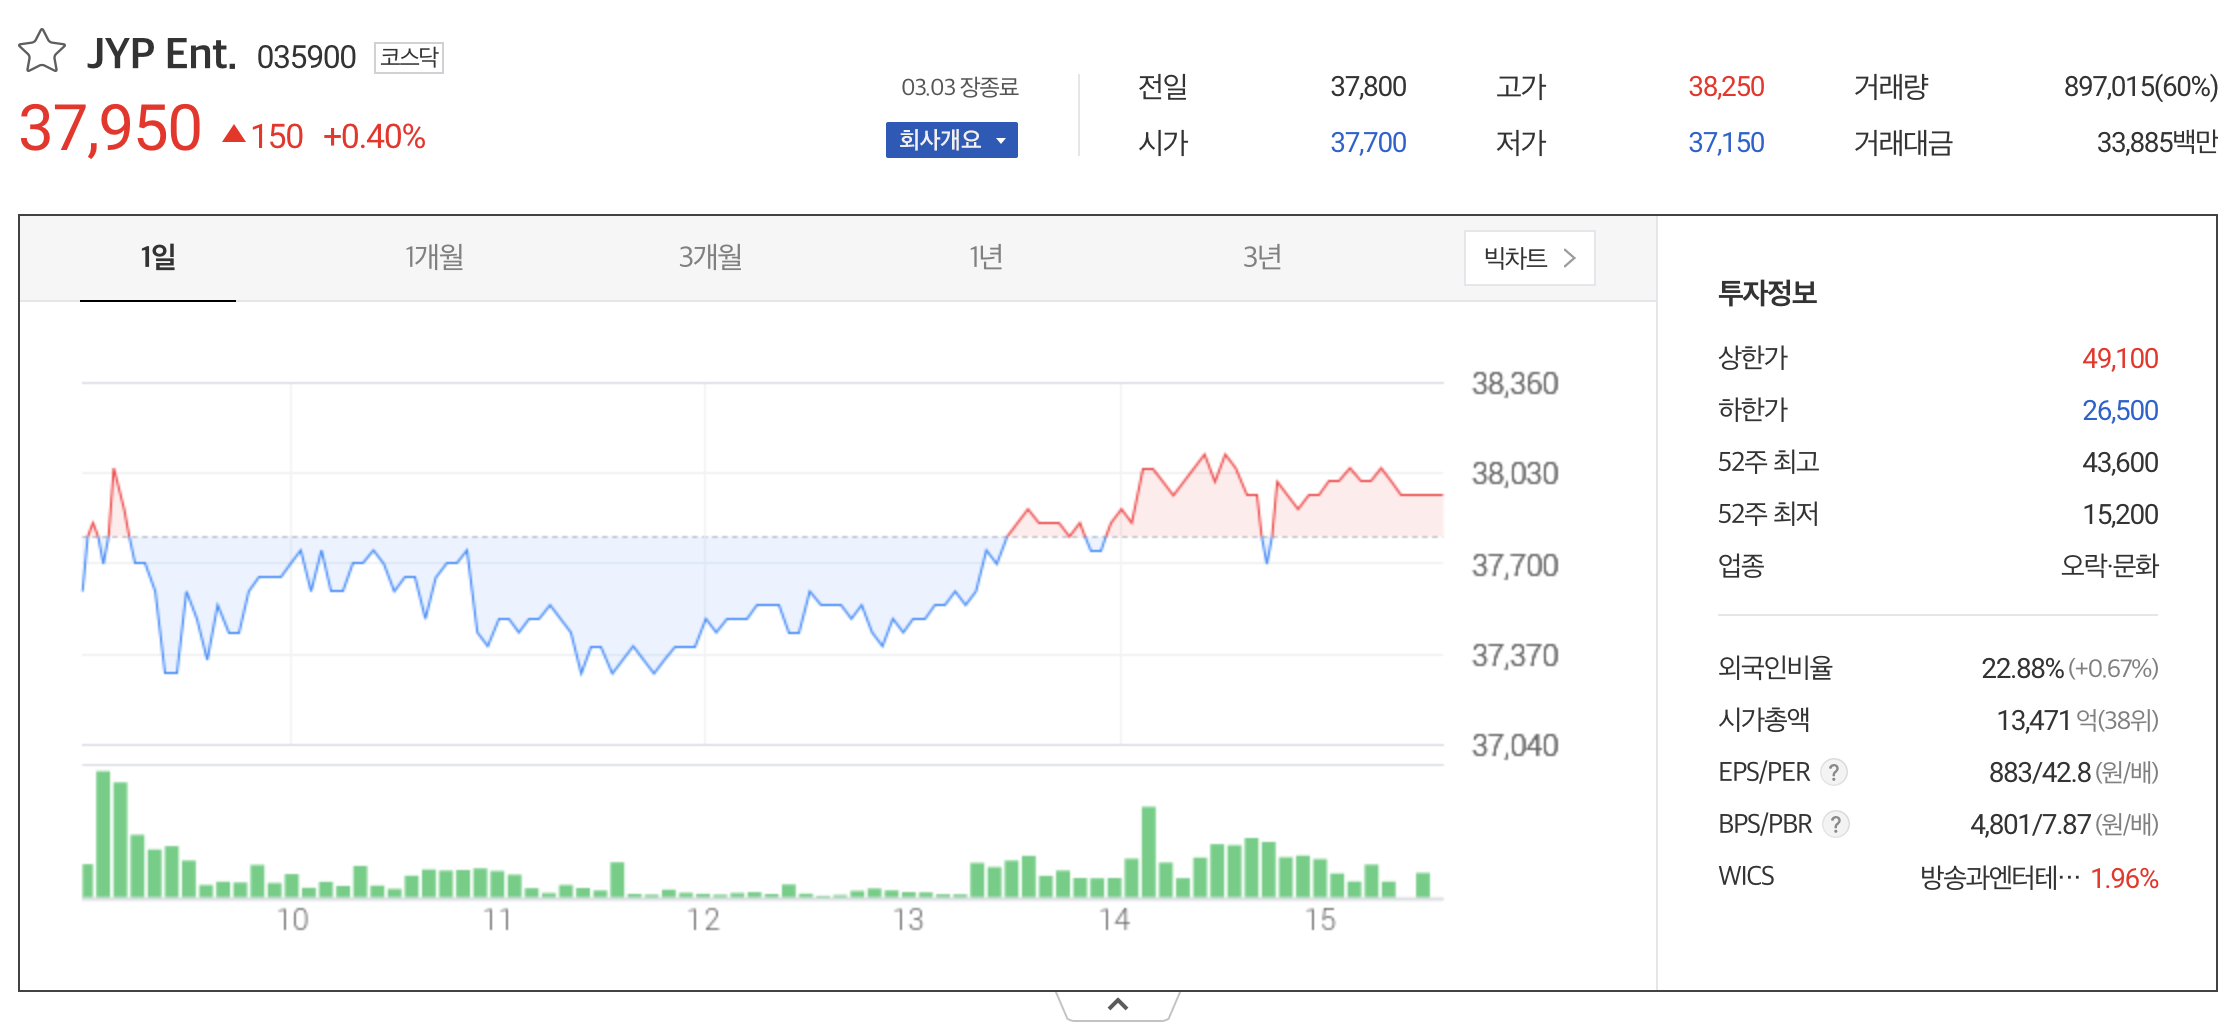Click the 52주 최저 value 15,200
This screenshot has height=1024, width=2230.
click(x=2120, y=514)
